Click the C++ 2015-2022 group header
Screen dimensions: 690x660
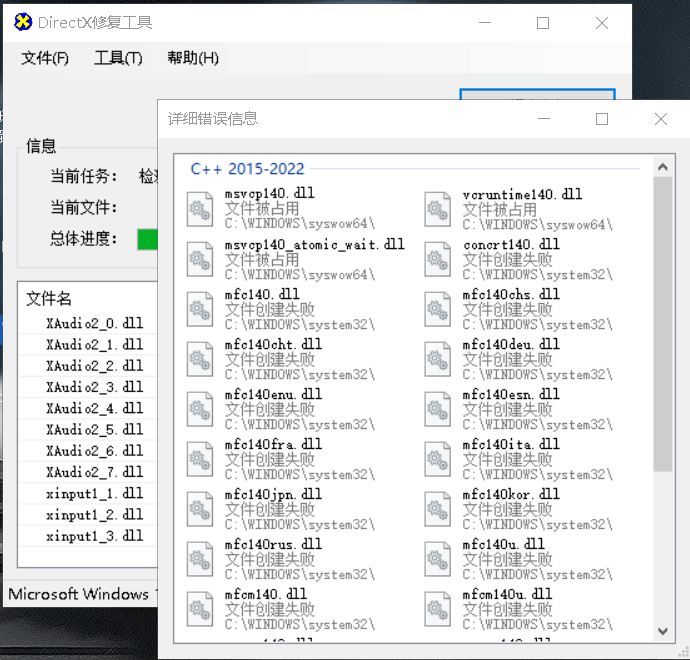coord(247,169)
